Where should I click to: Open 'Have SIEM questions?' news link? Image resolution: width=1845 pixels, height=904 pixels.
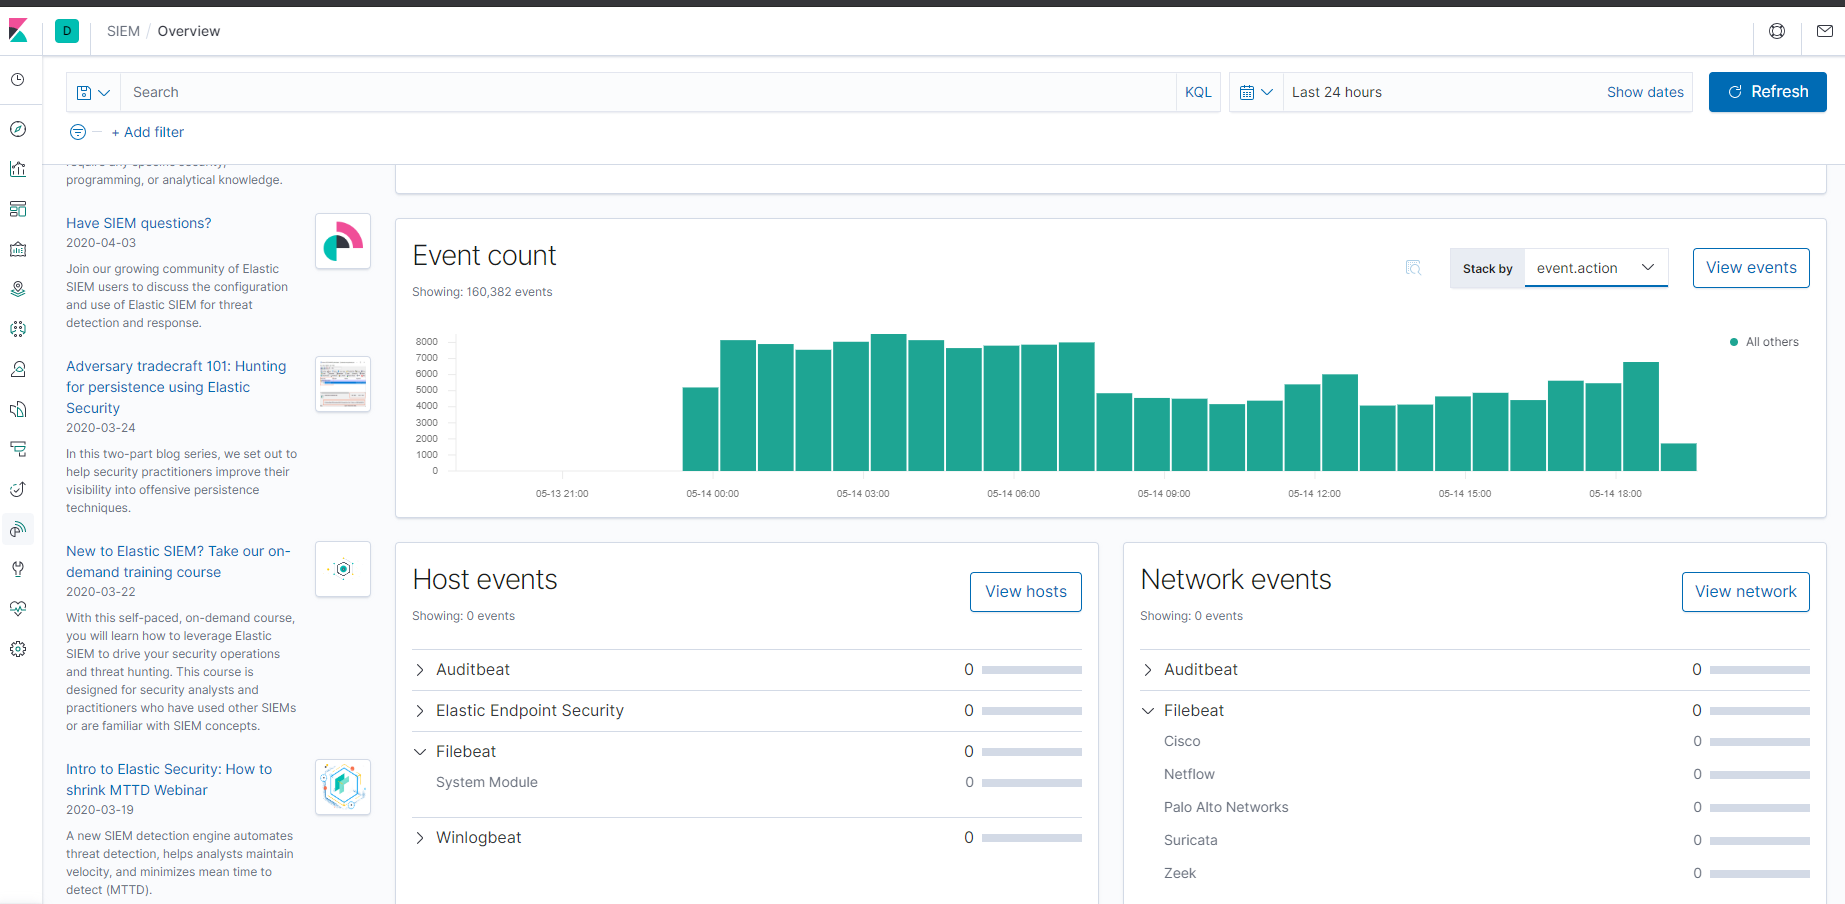point(139,223)
